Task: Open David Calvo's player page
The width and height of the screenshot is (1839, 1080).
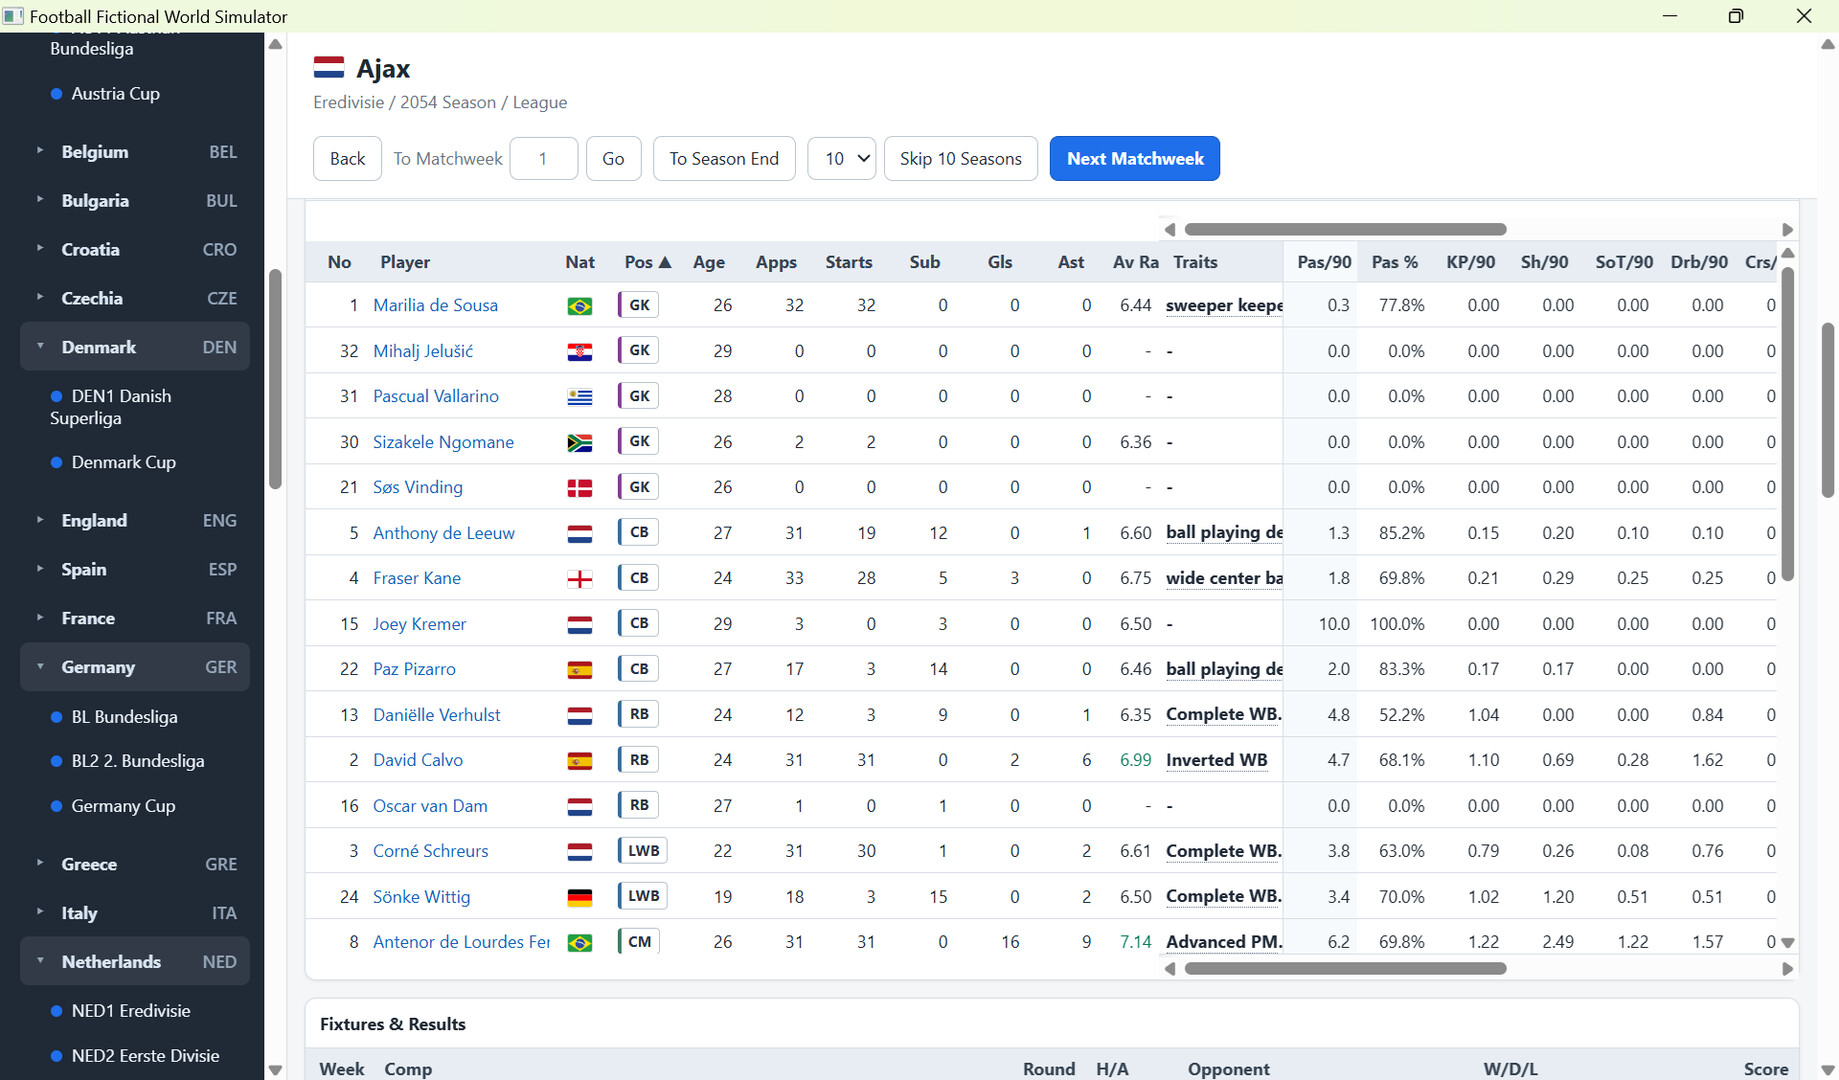Action: pyautogui.click(x=418, y=760)
